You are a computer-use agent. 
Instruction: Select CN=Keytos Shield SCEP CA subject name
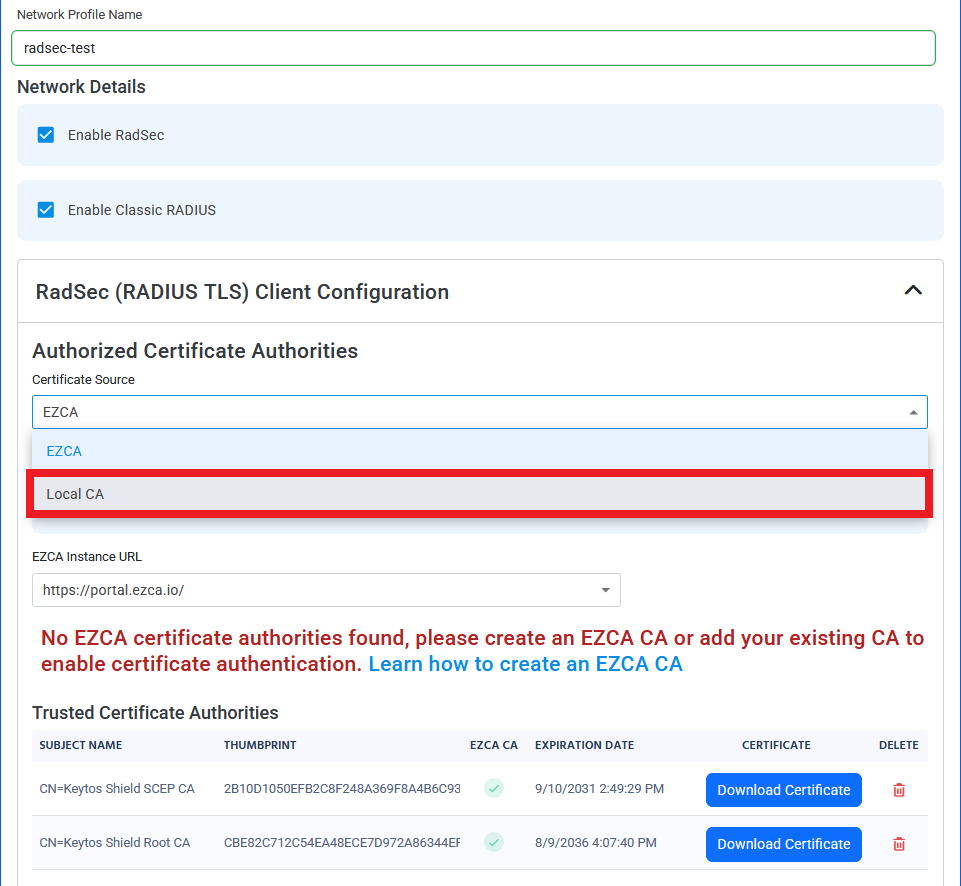(117, 789)
